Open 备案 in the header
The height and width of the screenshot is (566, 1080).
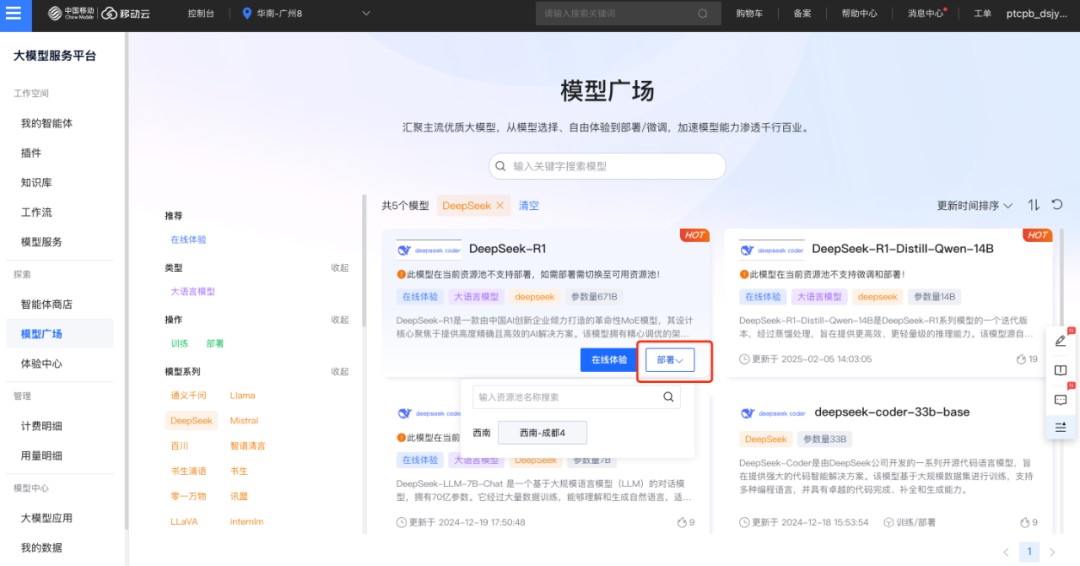[802, 14]
